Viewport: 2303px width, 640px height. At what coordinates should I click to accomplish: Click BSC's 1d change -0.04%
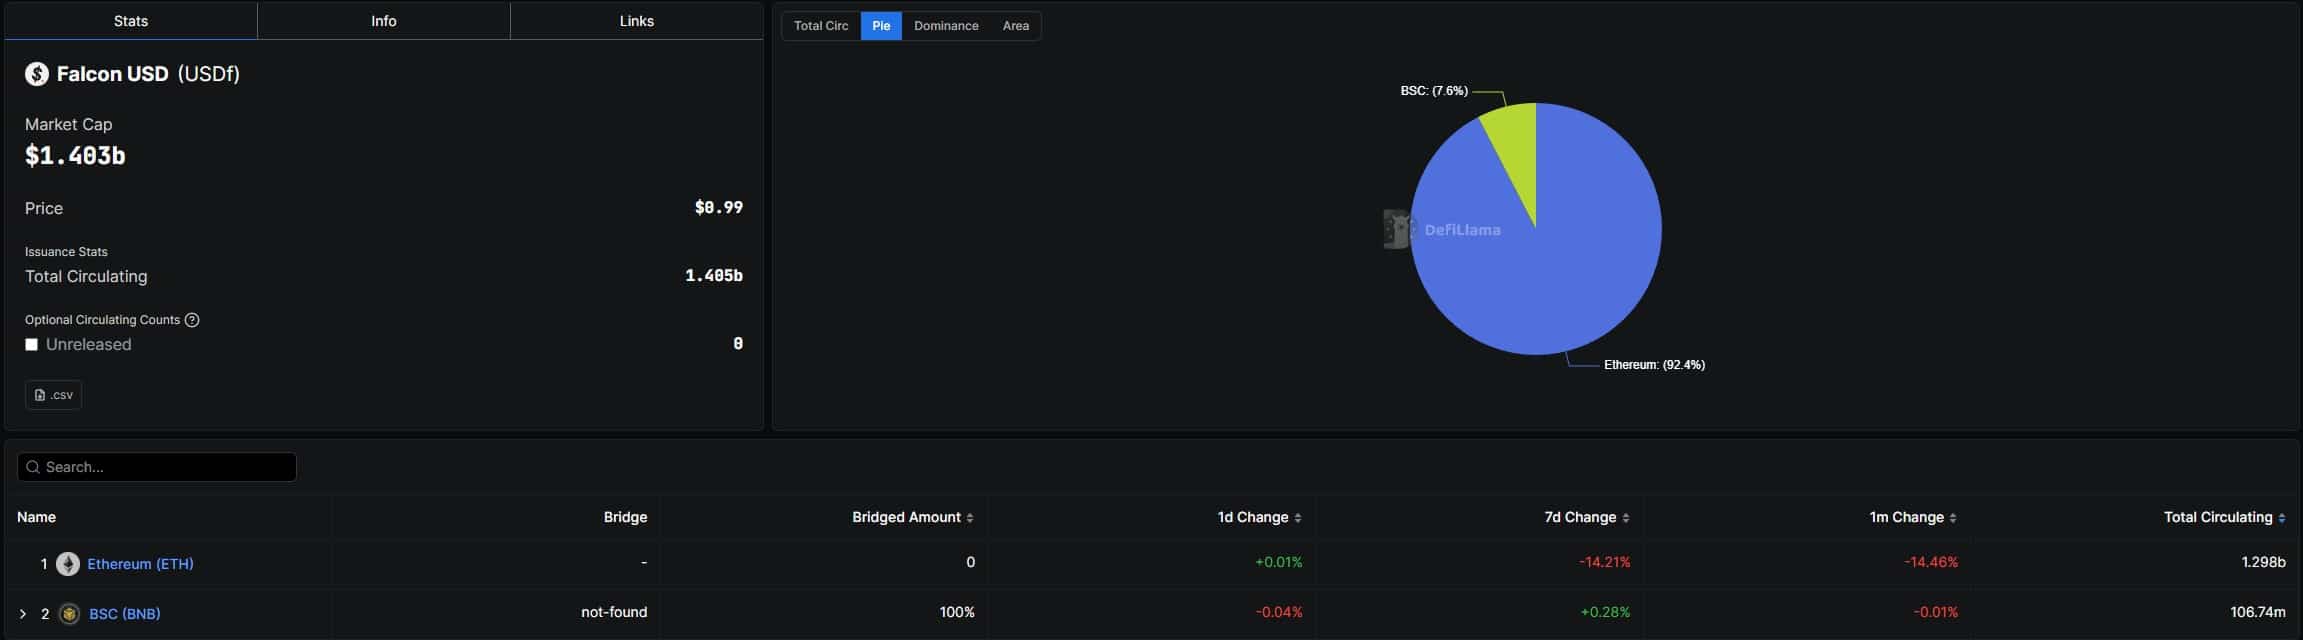pyautogui.click(x=1279, y=612)
